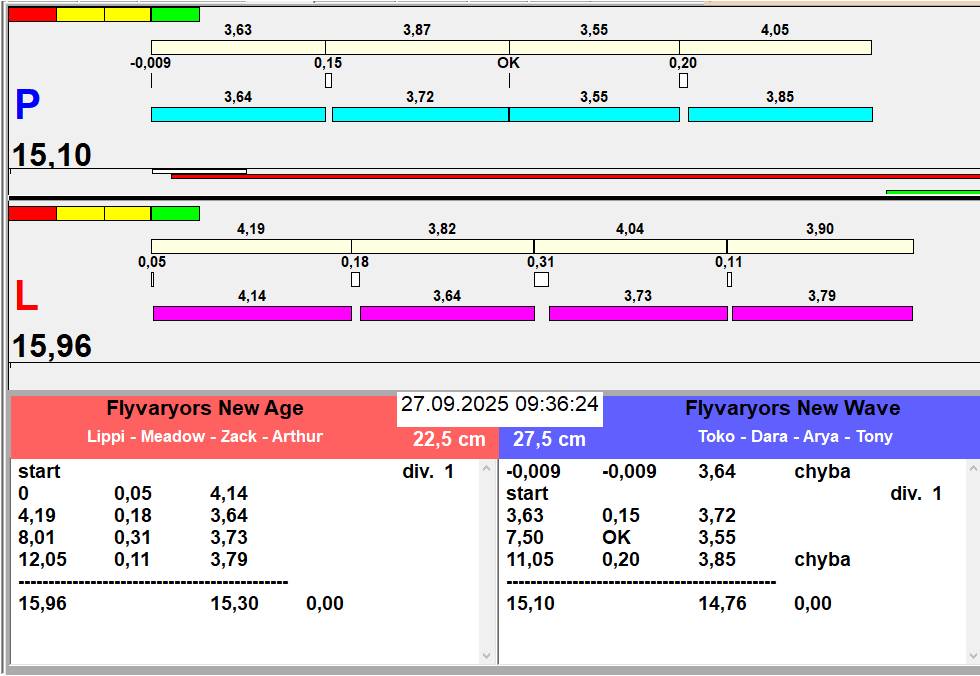Click the 27.09.2025 timestamp field

[500, 404]
